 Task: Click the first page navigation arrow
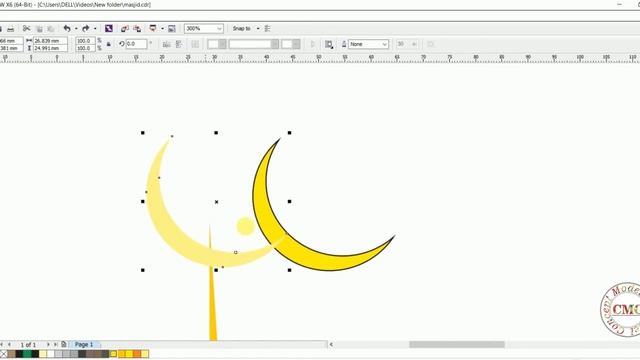click(2, 344)
